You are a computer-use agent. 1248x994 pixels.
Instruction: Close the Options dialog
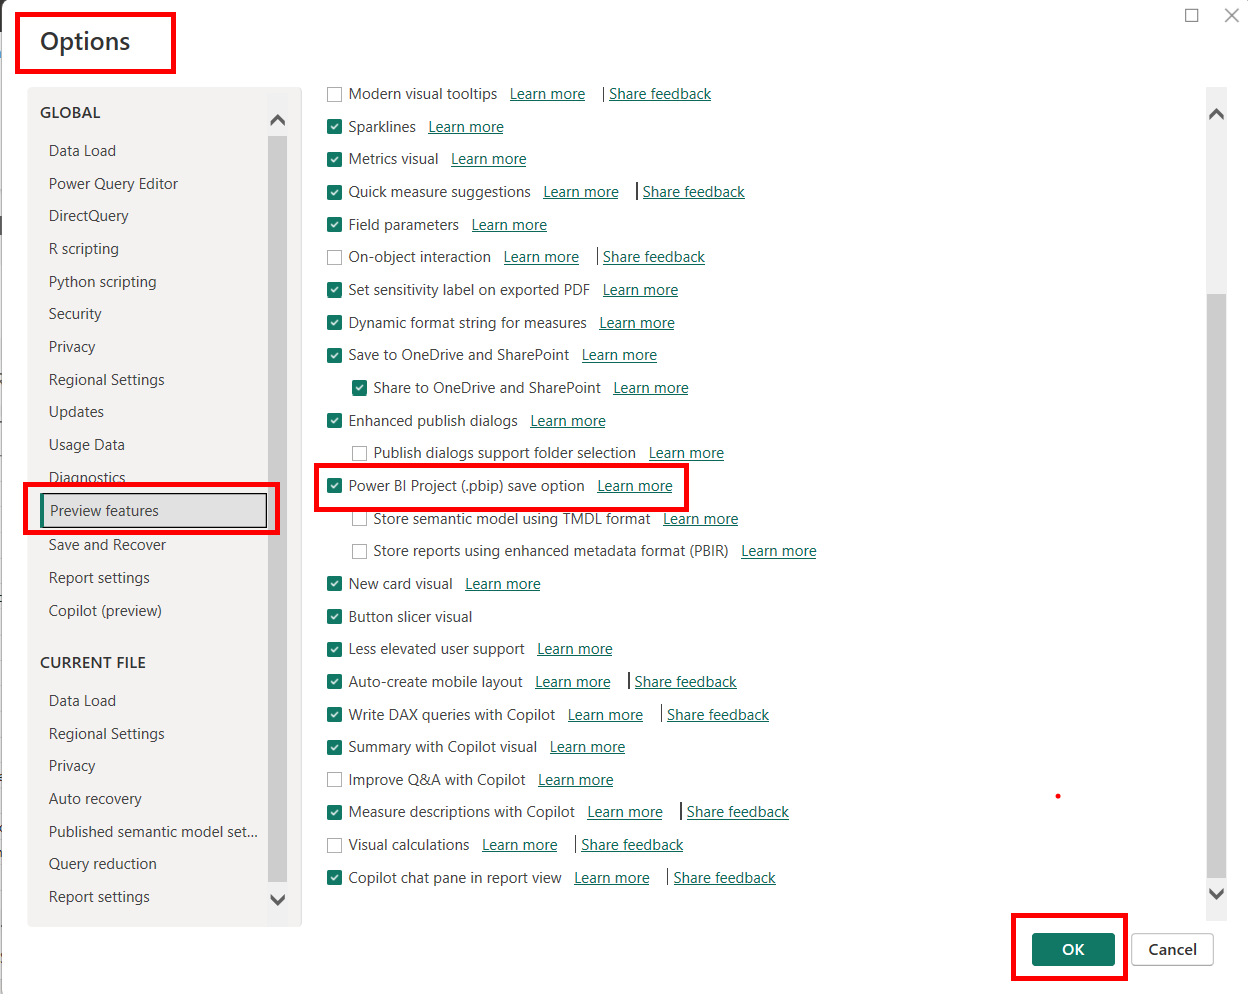click(1232, 15)
